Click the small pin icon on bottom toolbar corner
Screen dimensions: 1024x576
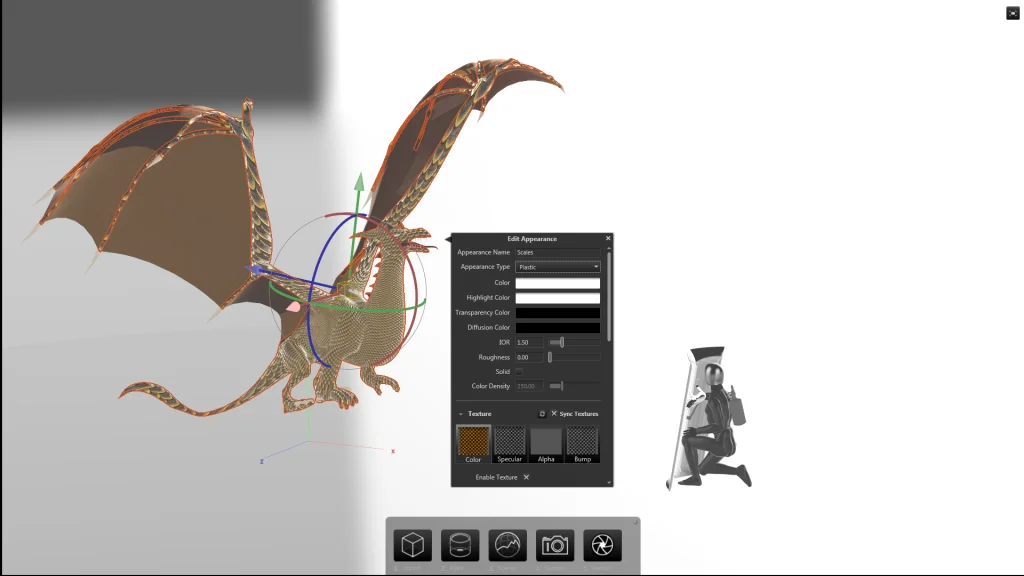coord(635,521)
